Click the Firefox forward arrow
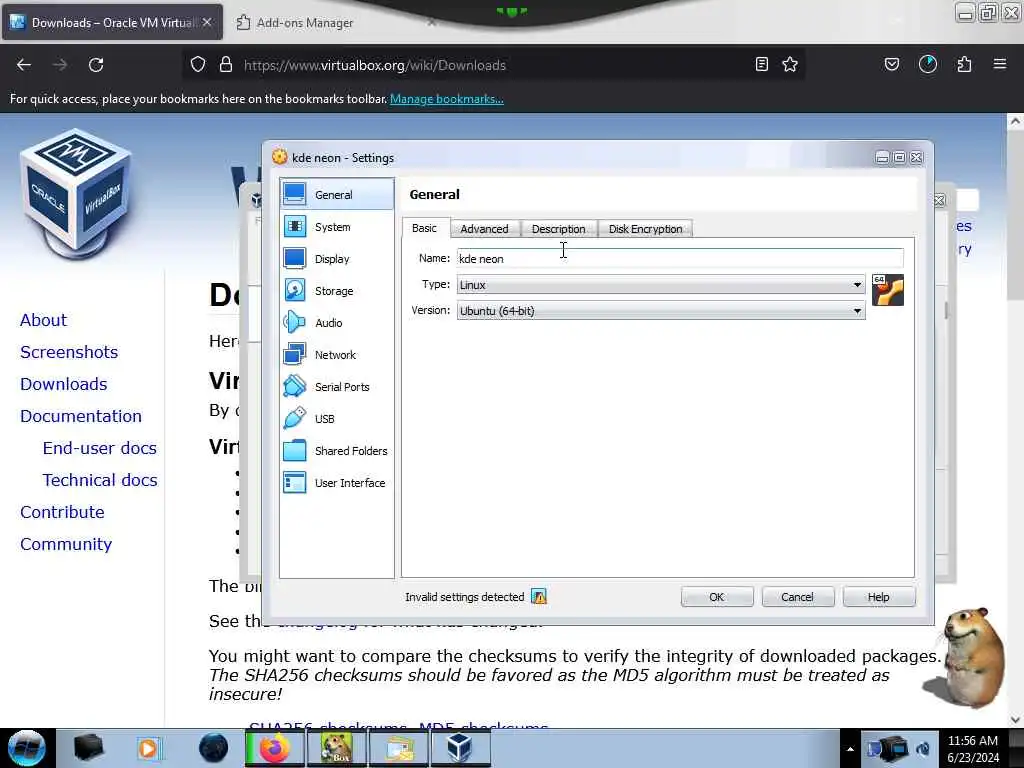 click(60, 65)
